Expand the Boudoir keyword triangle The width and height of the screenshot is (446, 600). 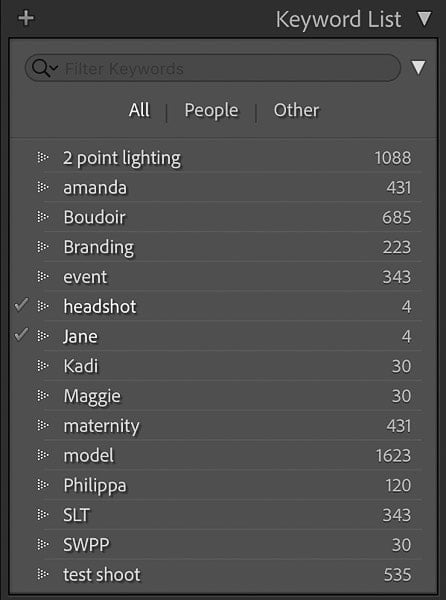click(43, 217)
